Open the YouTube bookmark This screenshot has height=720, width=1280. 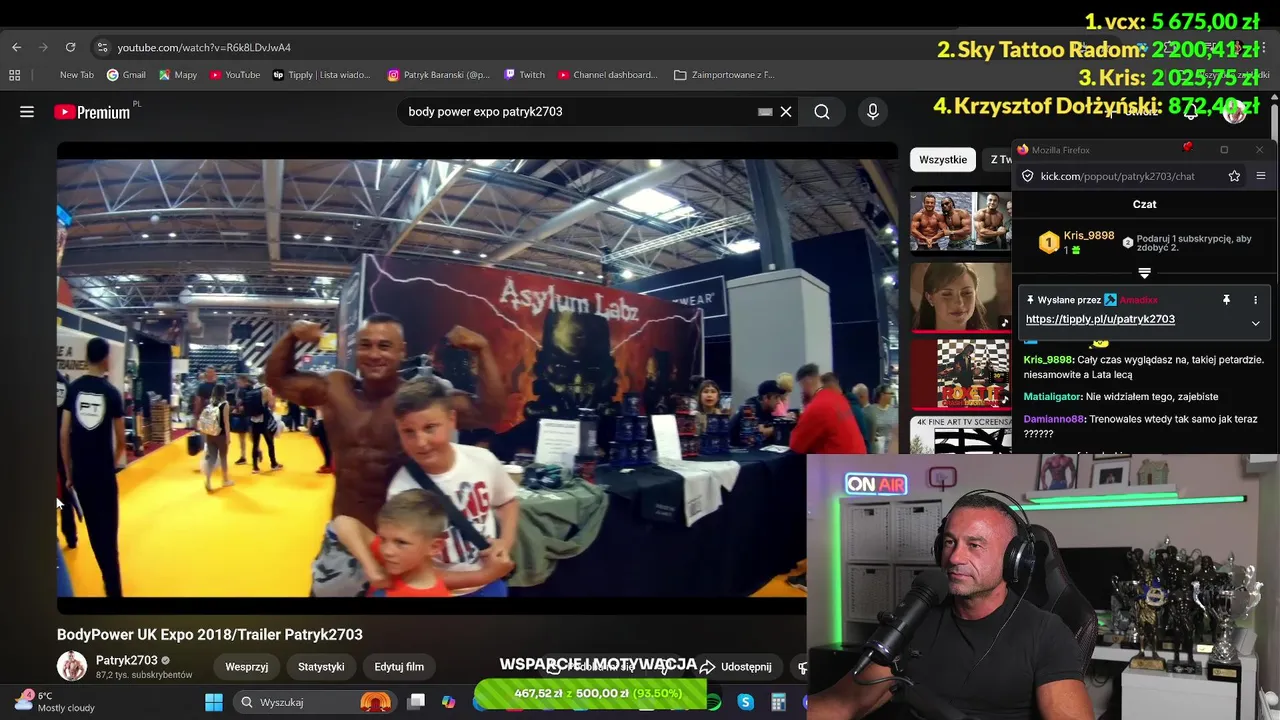click(235, 75)
